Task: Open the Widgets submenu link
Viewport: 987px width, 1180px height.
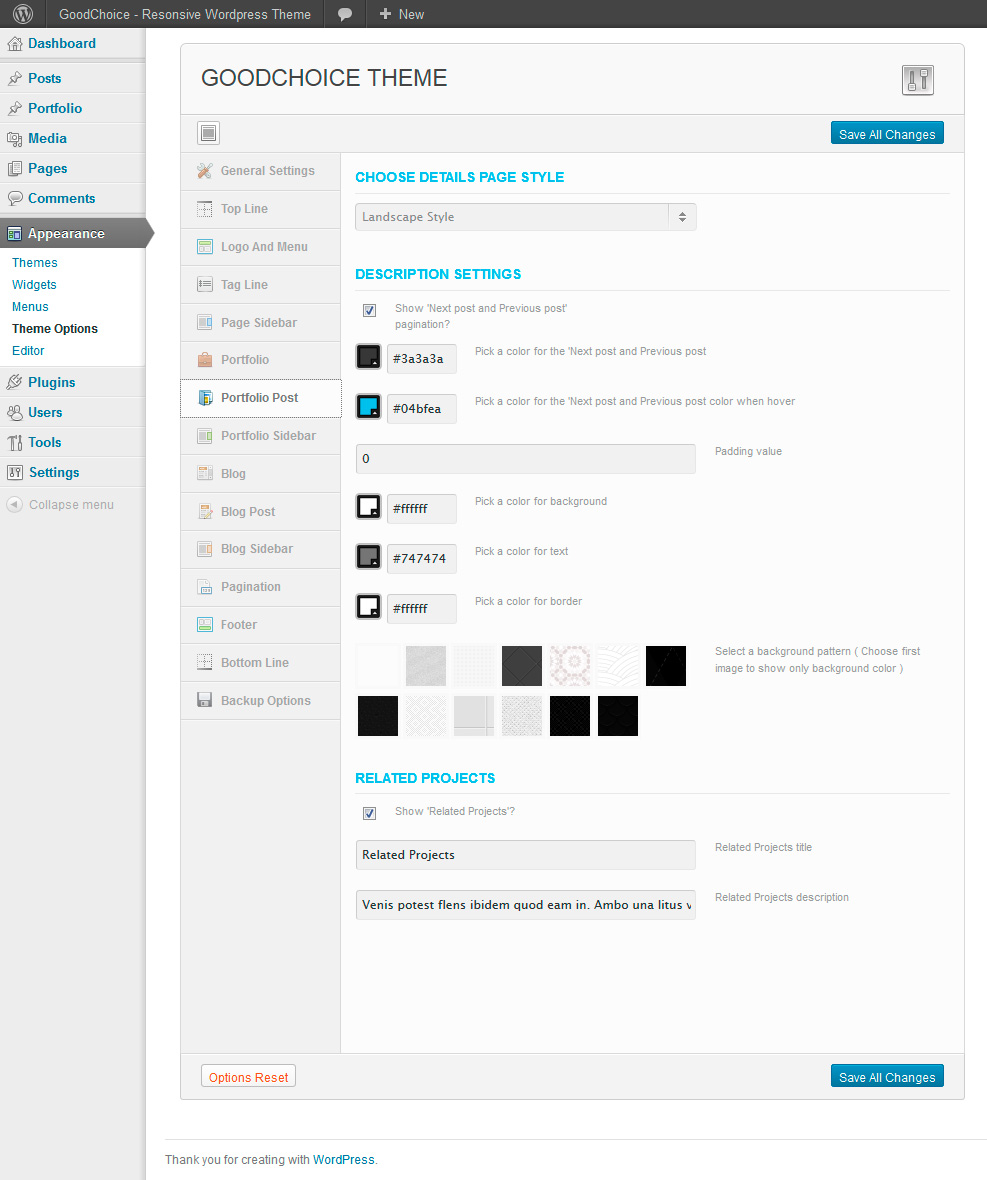Action: [34, 284]
